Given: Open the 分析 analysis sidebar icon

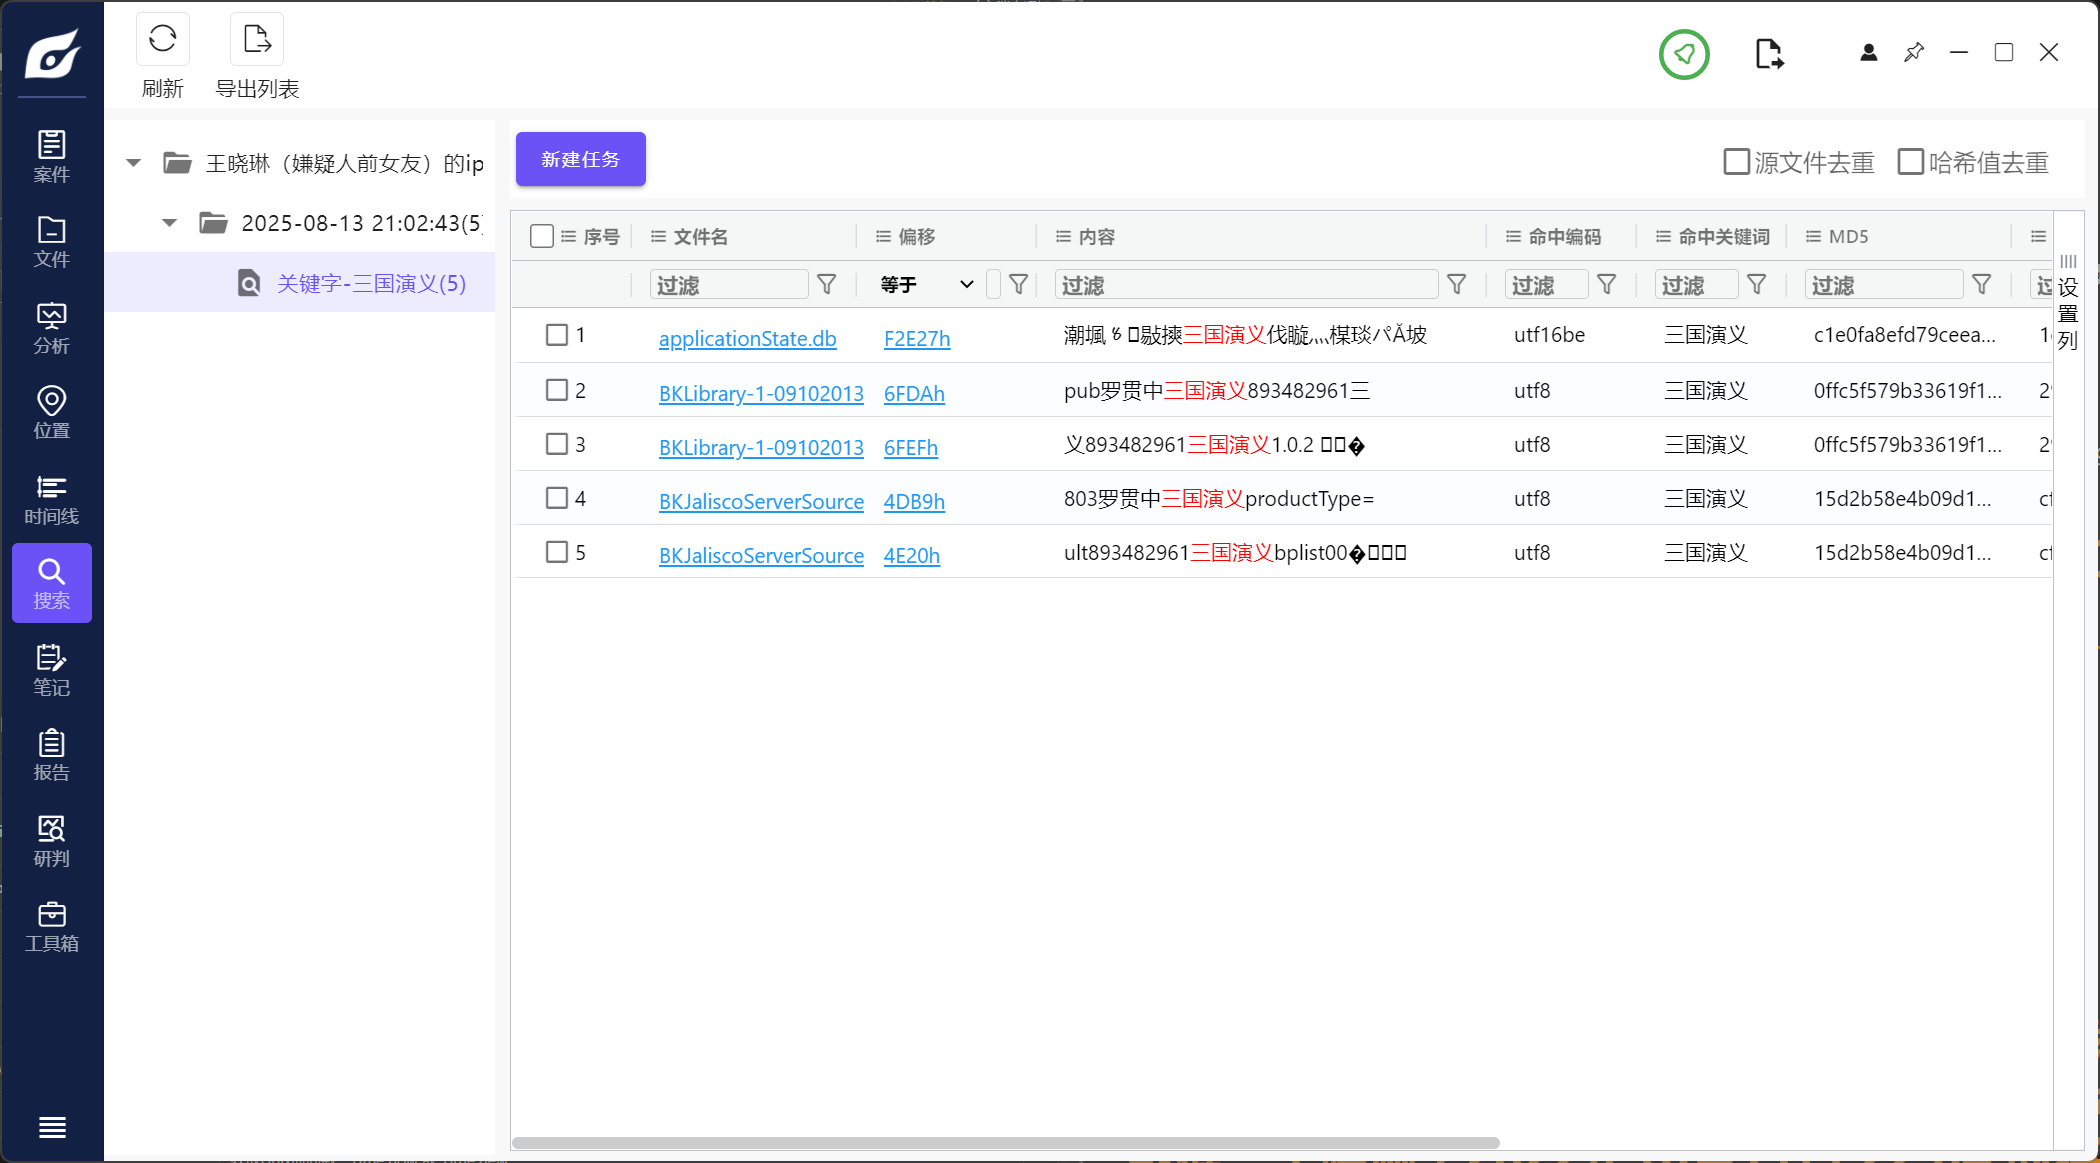Looking at the screenshot, I should point(51,328).
